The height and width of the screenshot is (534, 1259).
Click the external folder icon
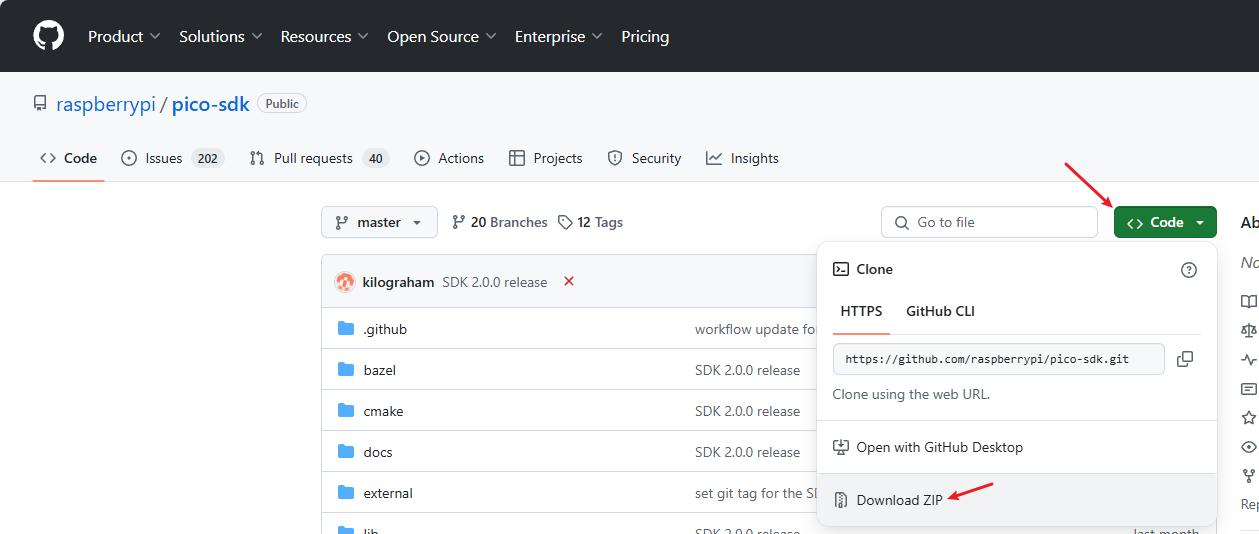point(346,493)
